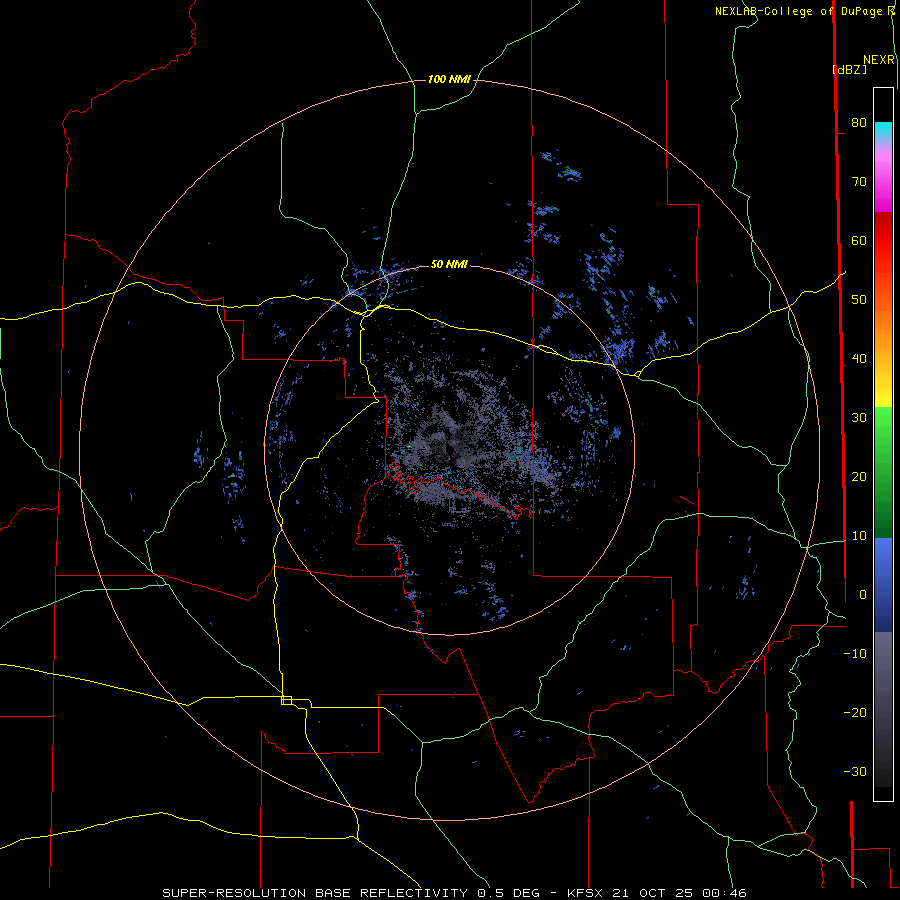This screenshot has width=900, height=900.
Task: Click the NEXR label near color scale
Action: click(x=879, y=60)
